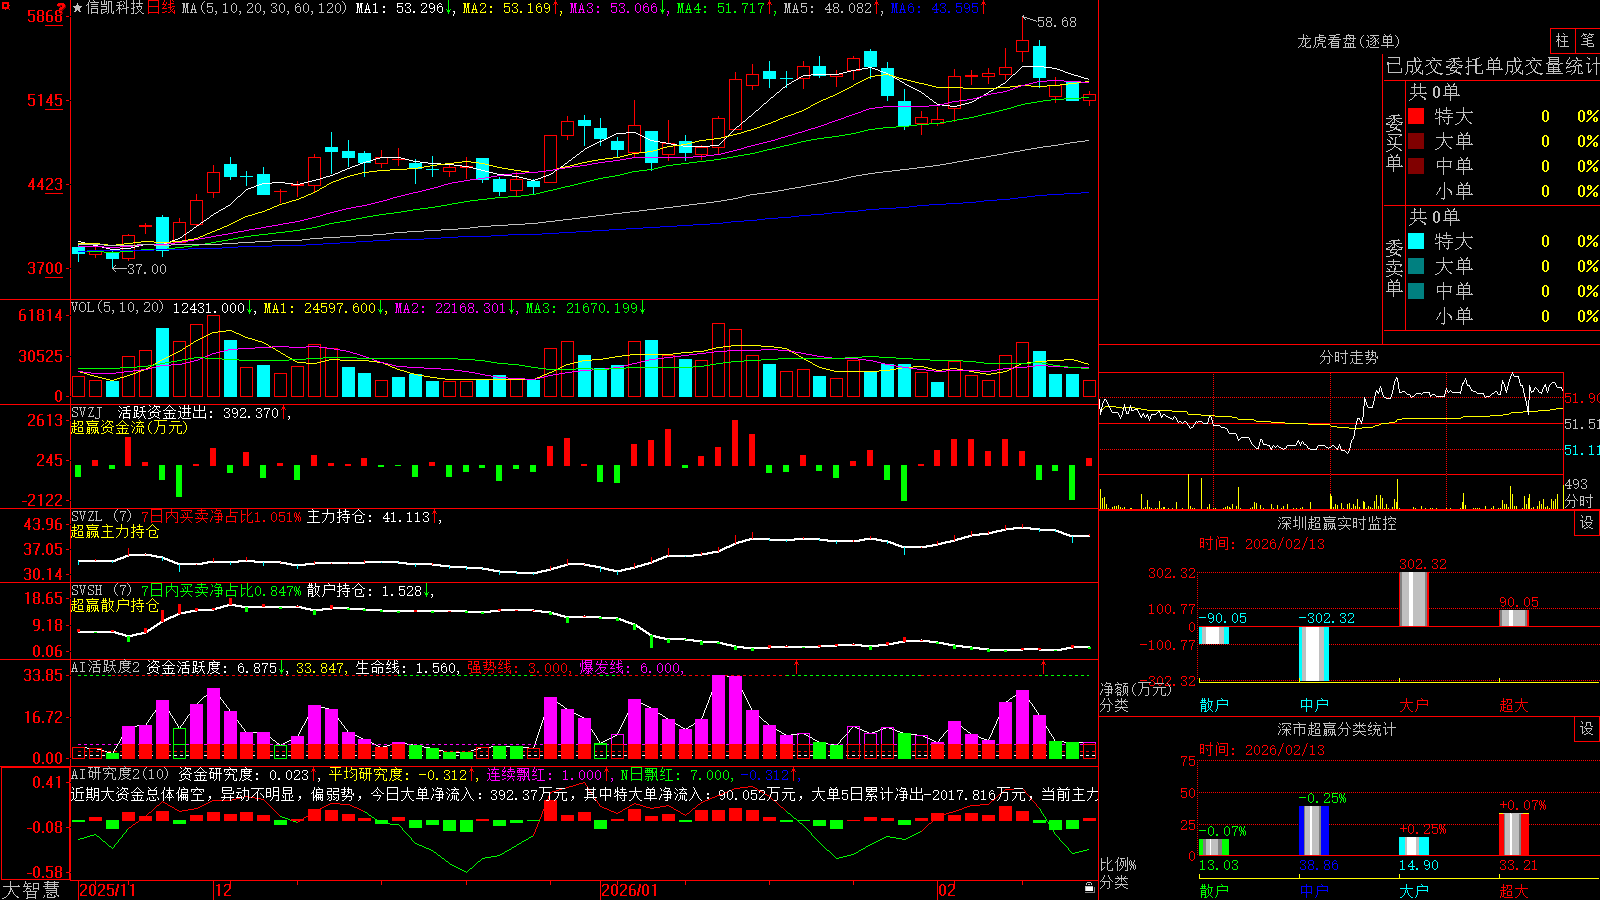Click the blue 中户 bar in 深市超赢分类统计

1314,830
